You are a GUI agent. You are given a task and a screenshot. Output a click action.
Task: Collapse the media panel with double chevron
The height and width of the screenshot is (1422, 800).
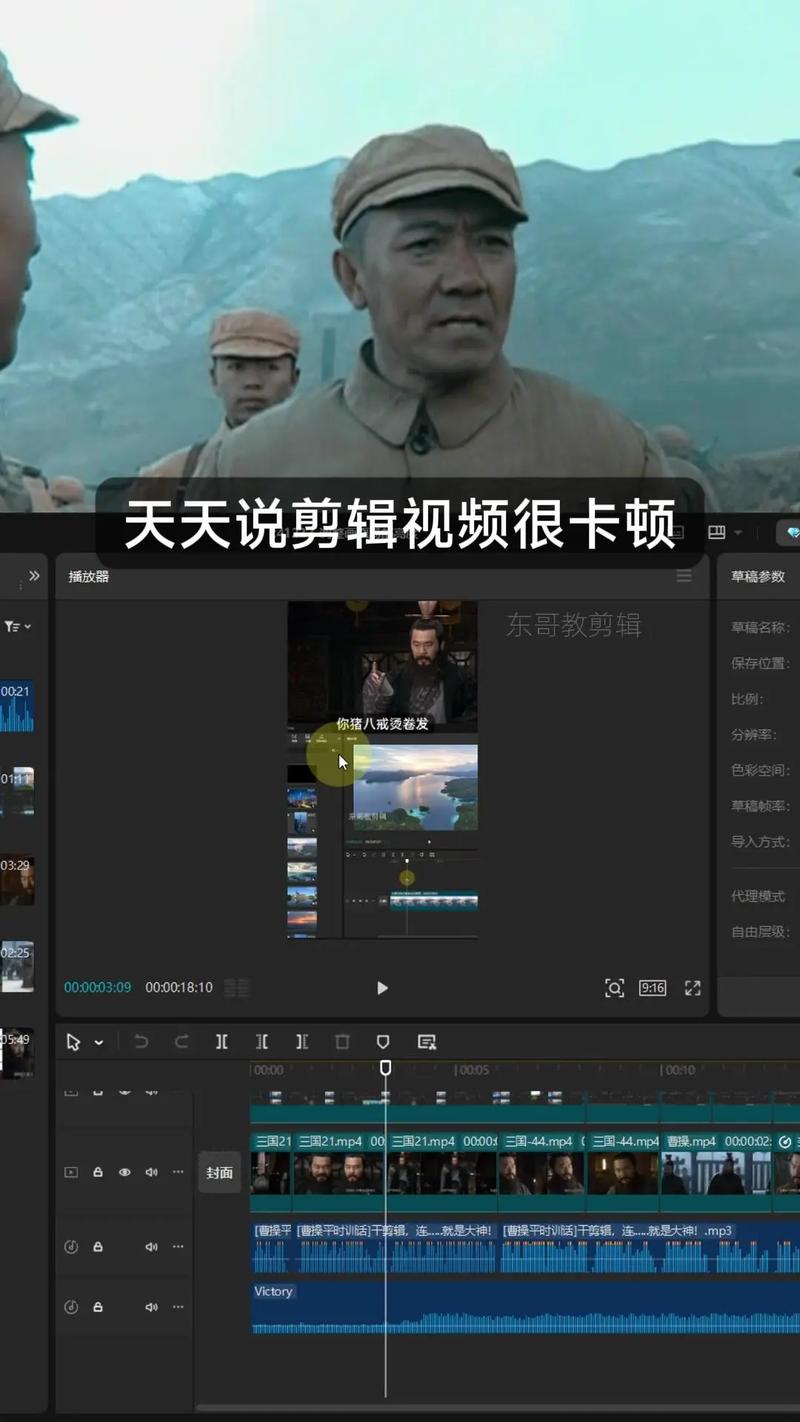tap(34, 576)
